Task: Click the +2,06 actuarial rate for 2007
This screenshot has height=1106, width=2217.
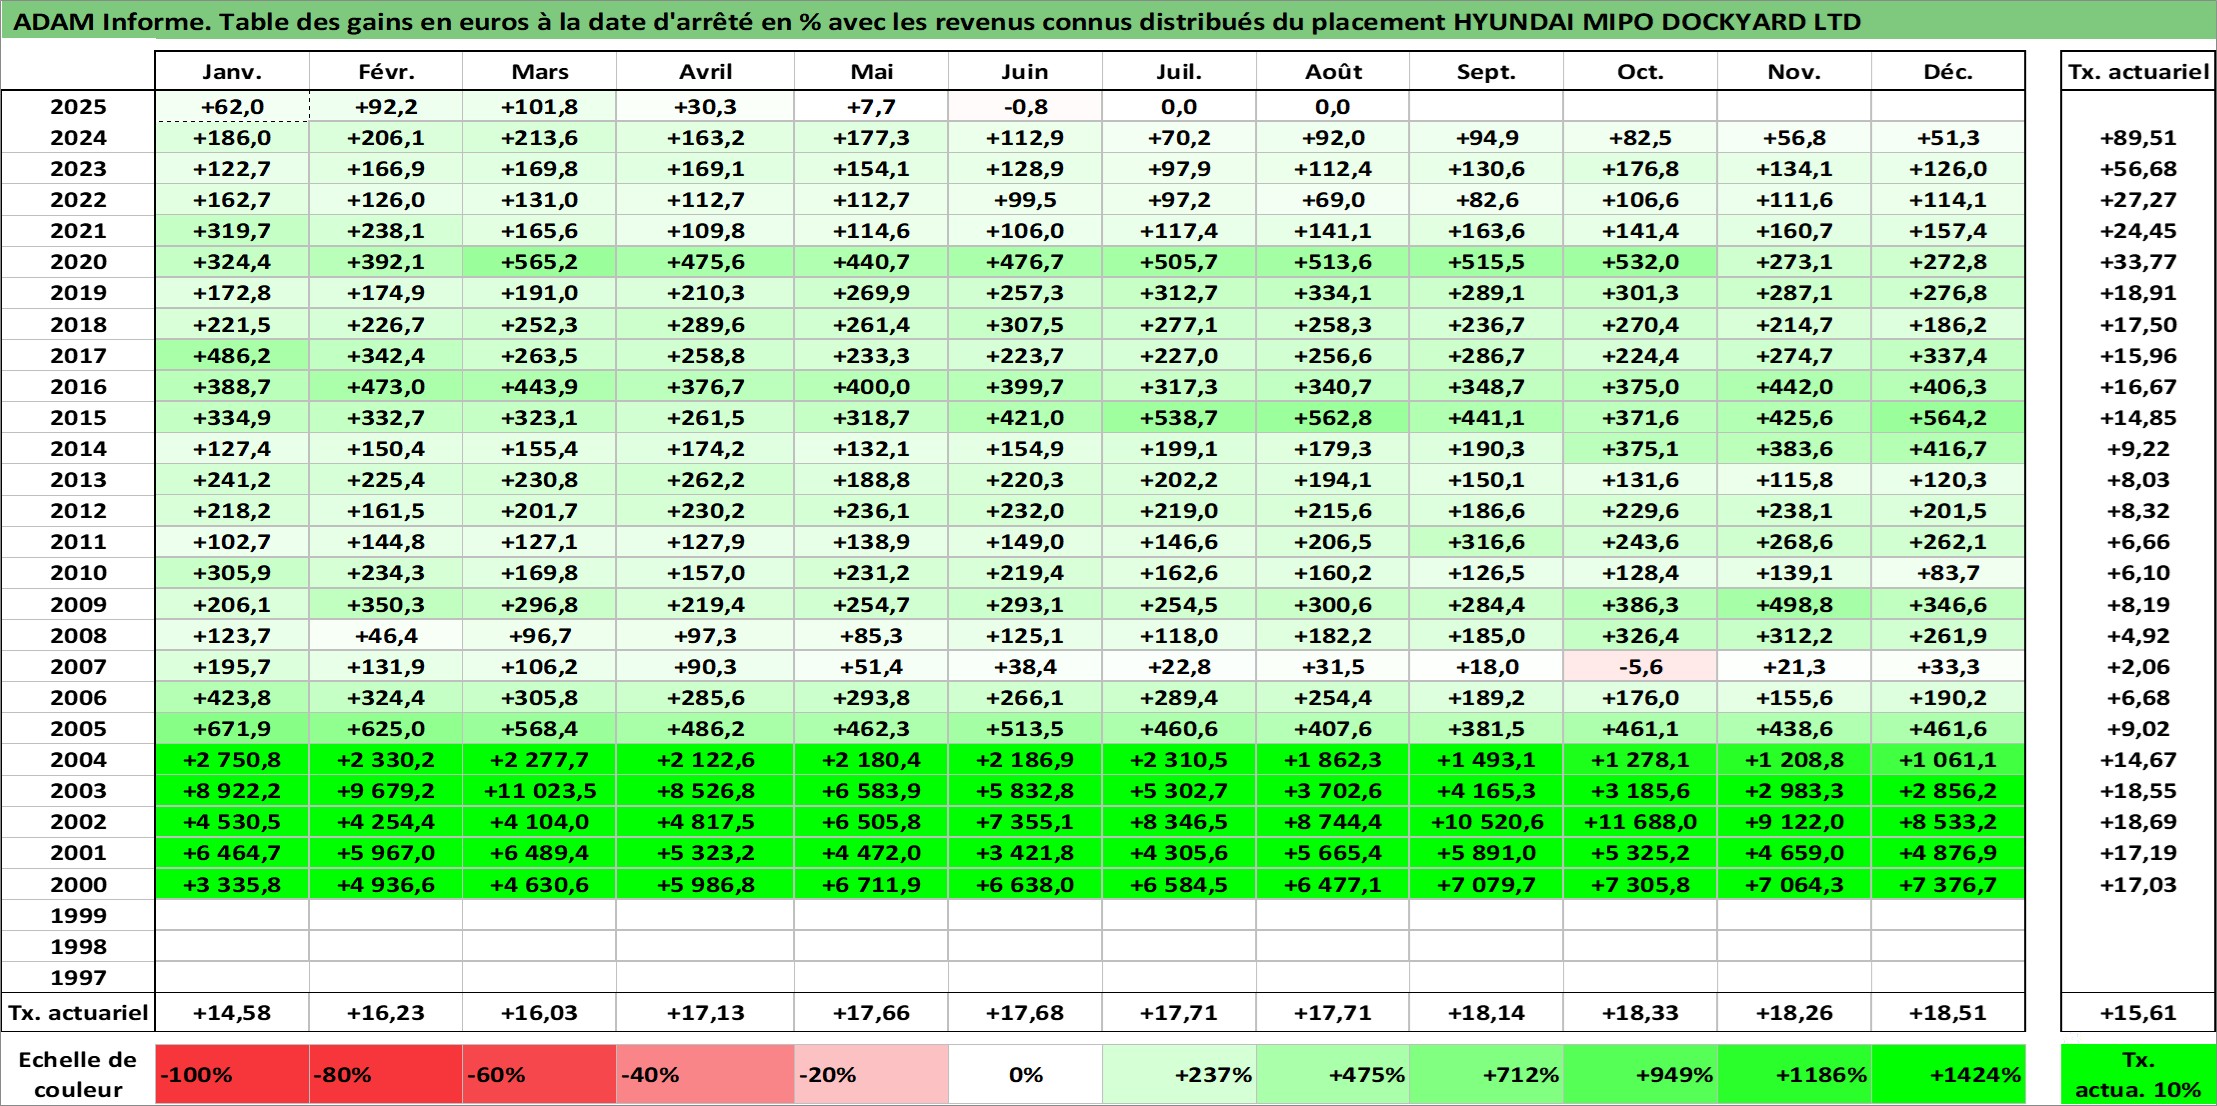Action: tap(2138, 666)
